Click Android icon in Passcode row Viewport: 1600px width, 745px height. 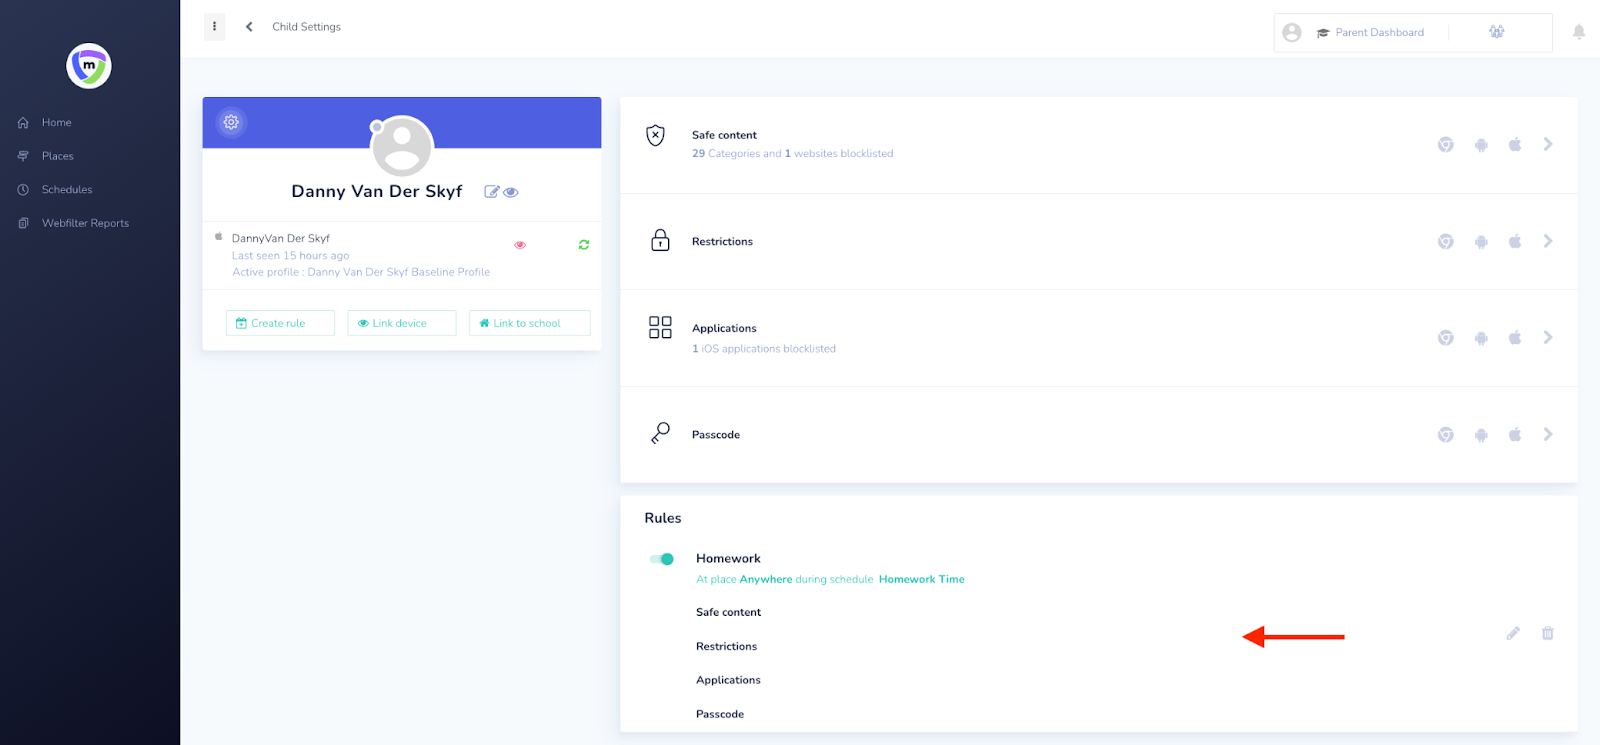pyautogui.click(x=1481, y=435)
